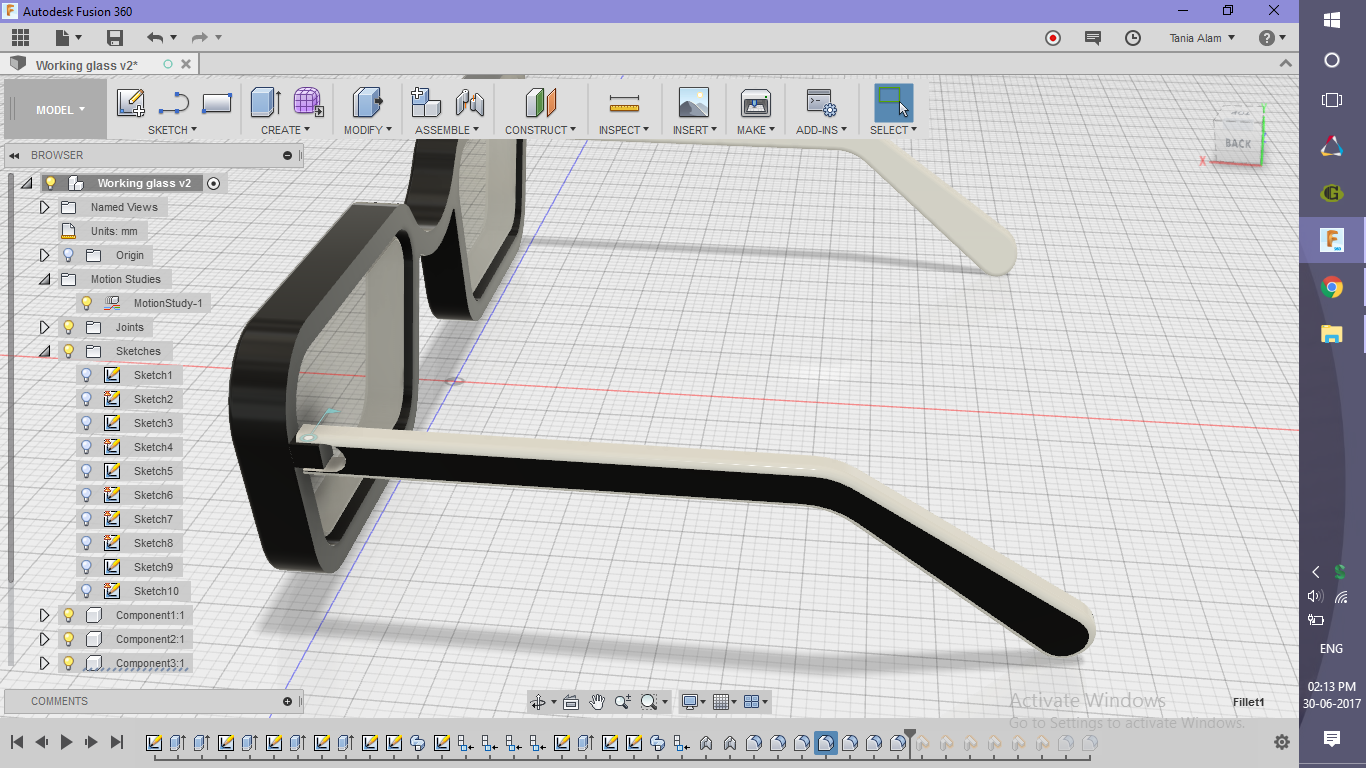Click the Make 3D Print icon
Screen dimensions: 1366x768
coord(755,102)
